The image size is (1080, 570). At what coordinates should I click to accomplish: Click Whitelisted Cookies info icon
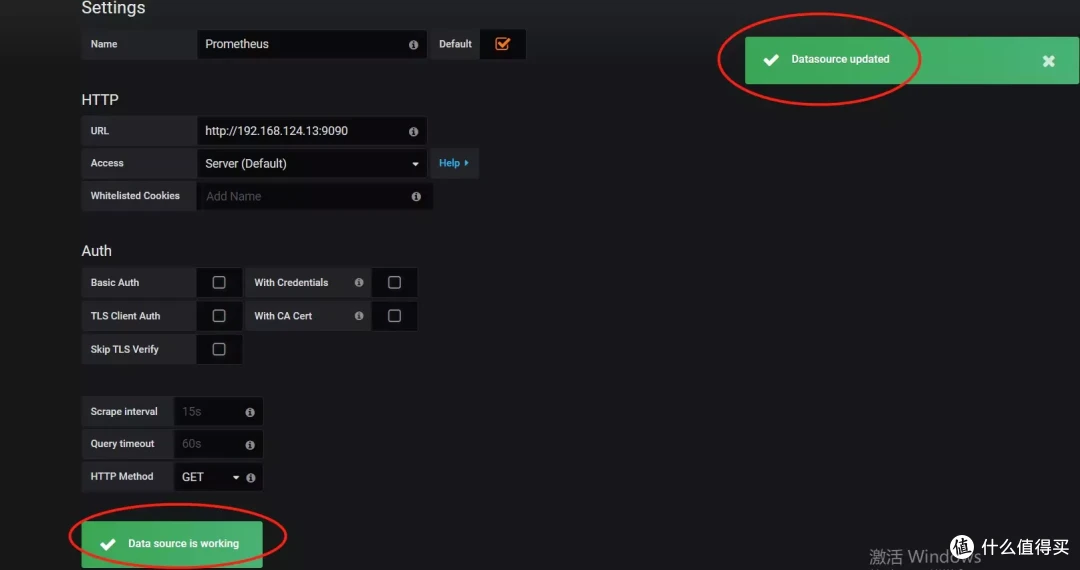[x=416, y=197]
